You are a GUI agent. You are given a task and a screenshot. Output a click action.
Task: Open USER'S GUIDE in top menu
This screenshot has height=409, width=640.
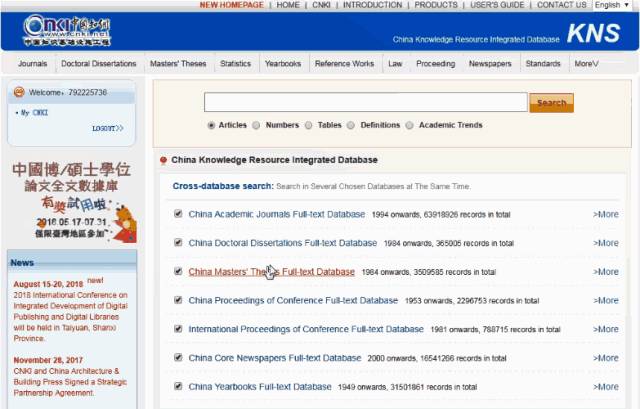[x=497, y=5]
